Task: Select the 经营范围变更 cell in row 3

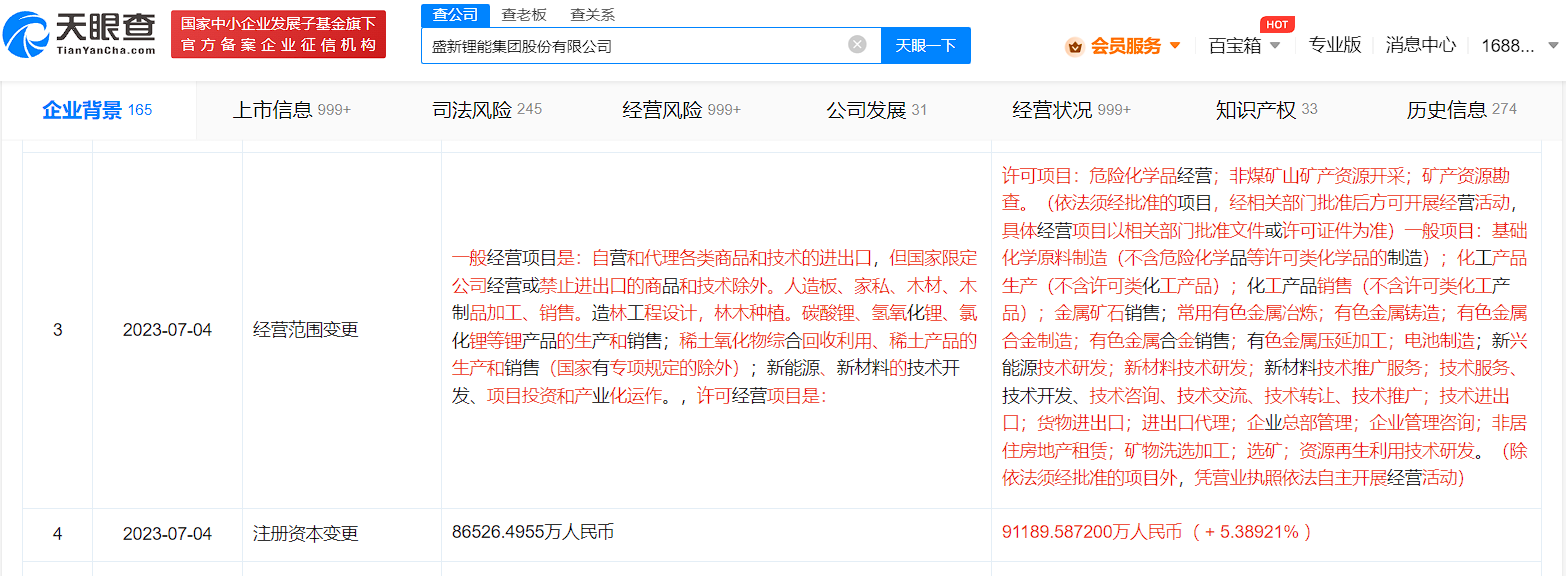Action: click(341, 329)
